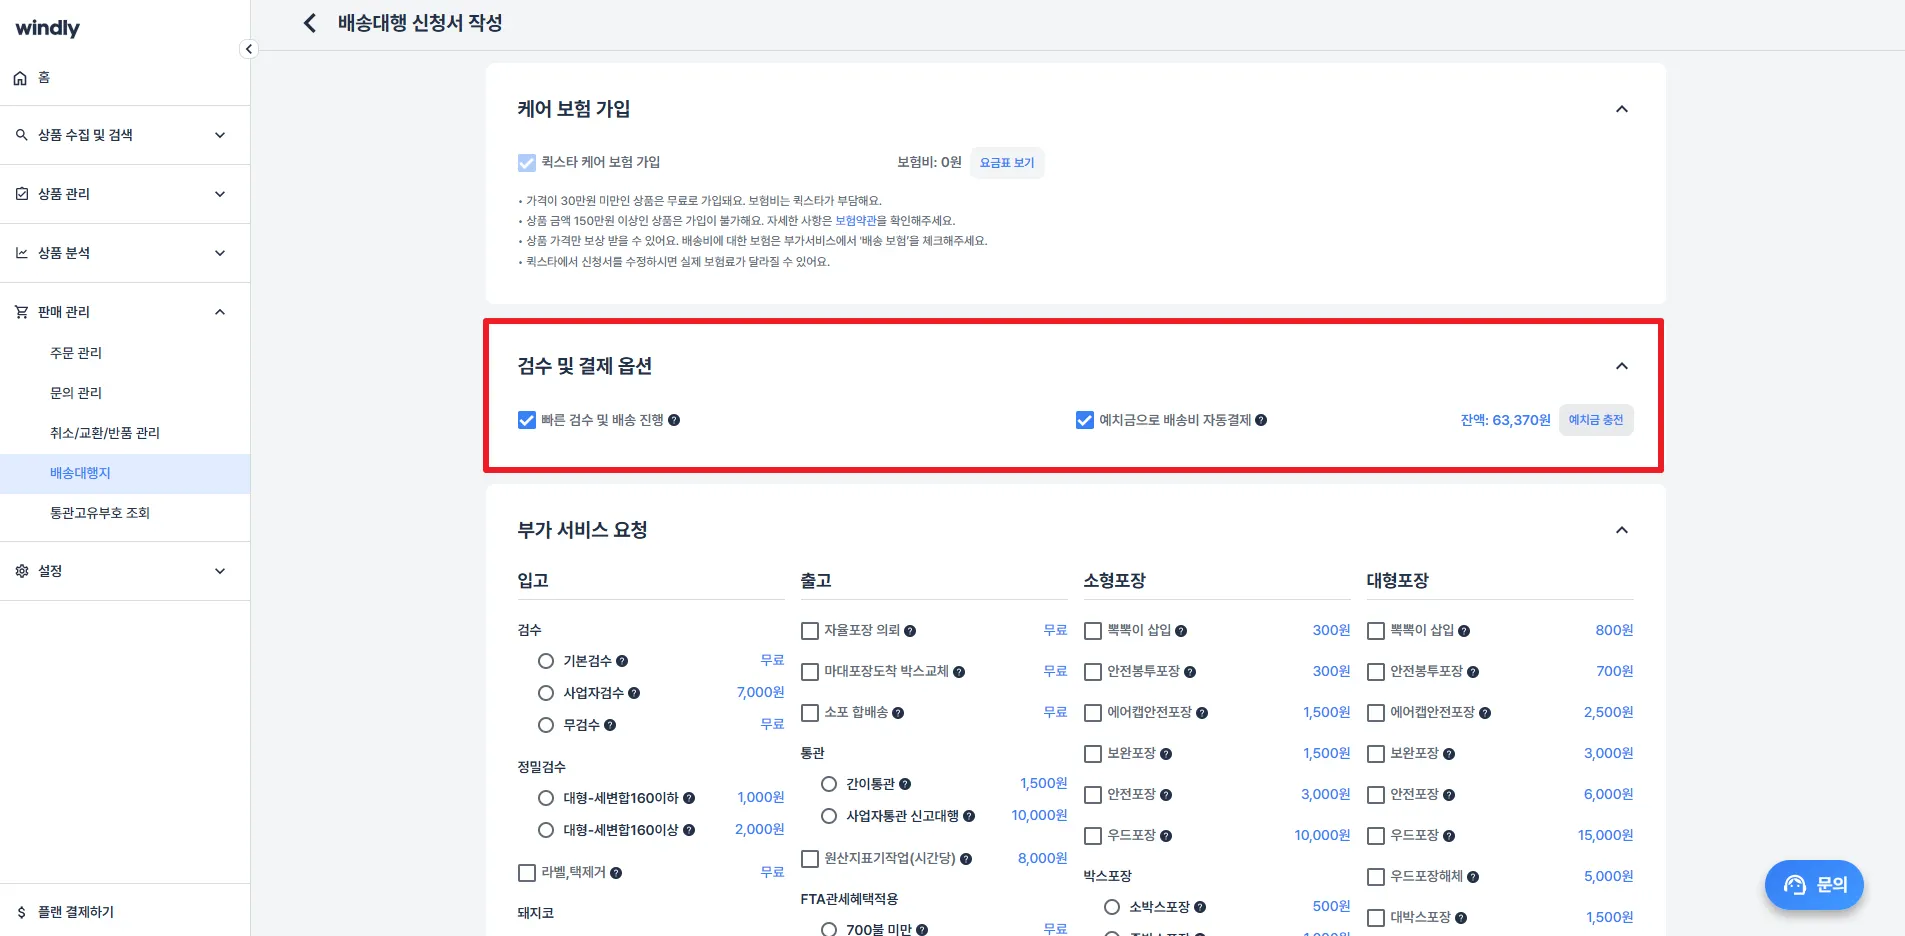Select the 소박스포장 radio option
Screen dimensions: 1905x936
(x=1112, y=907)
